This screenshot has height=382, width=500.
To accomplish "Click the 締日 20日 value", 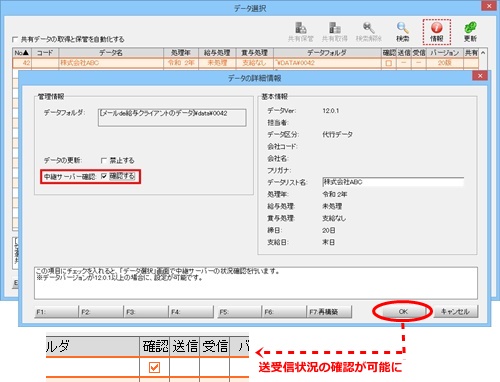I will [x=329, y=230].
